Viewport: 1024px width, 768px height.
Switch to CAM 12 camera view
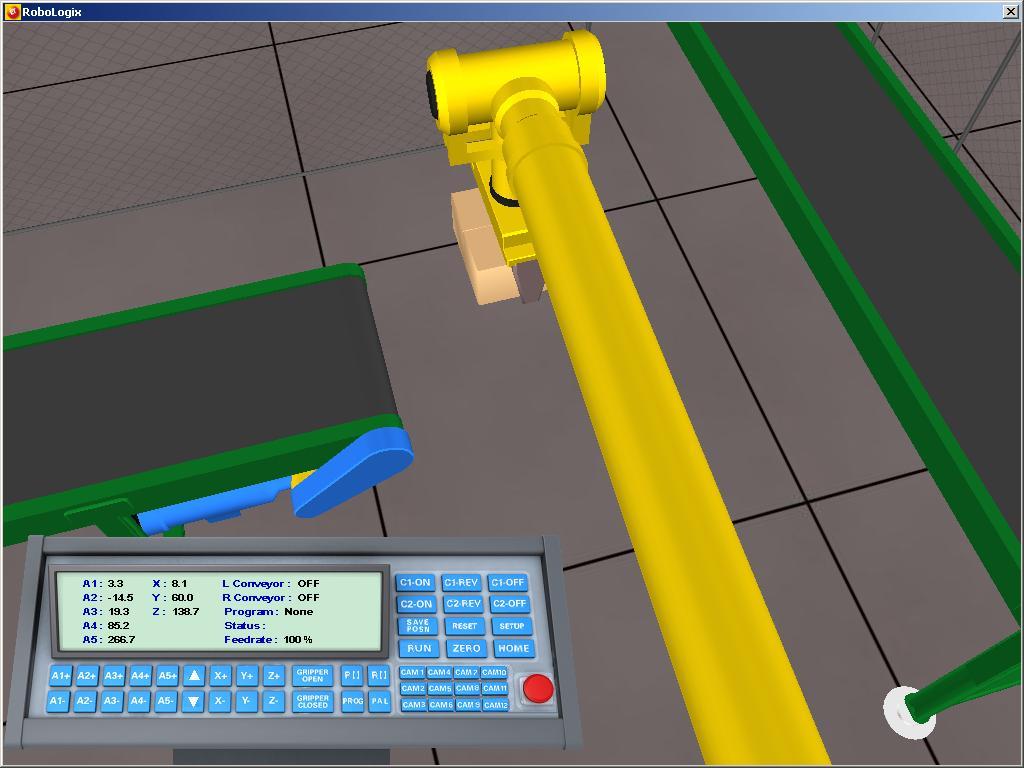pos(495,704)
